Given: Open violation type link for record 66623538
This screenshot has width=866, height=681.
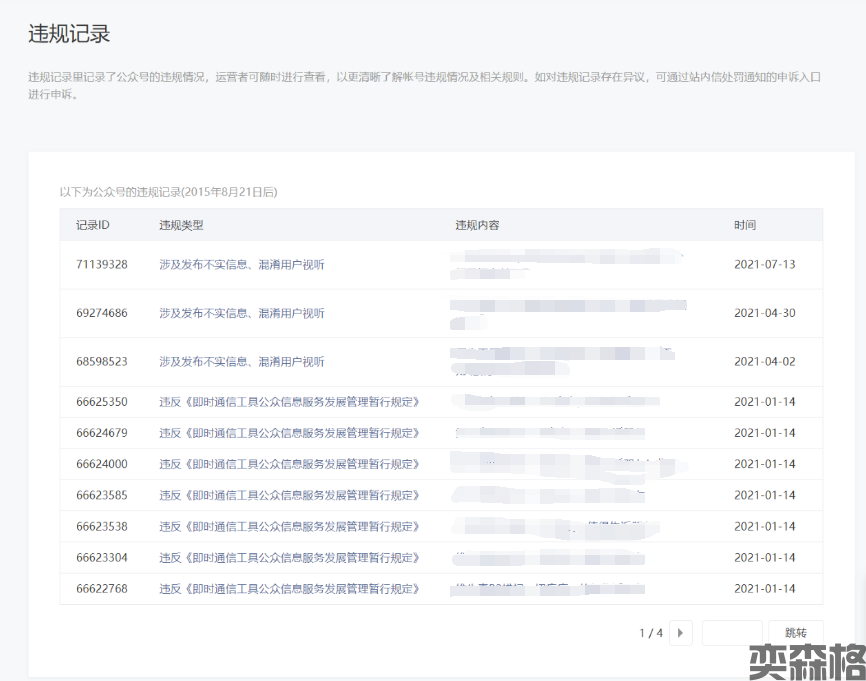Looking at the screenshot, I should [x=289, y=526].
